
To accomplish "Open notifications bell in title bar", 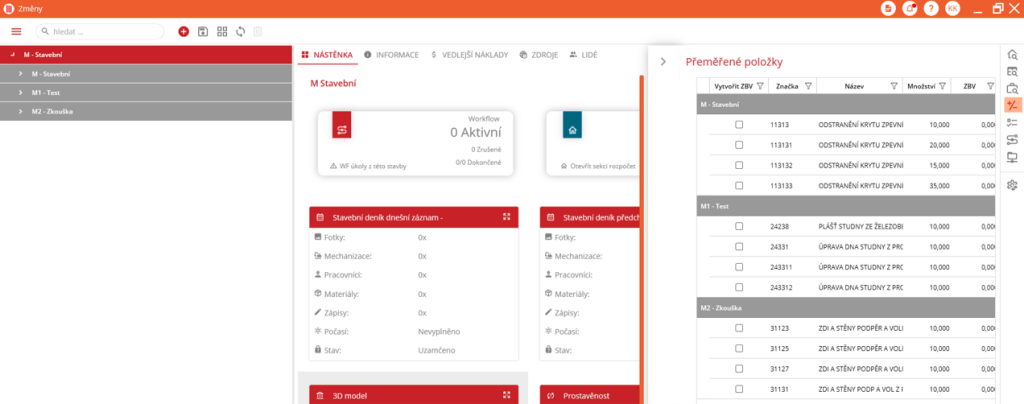I will pyautogui.click(x=910, y=8).
